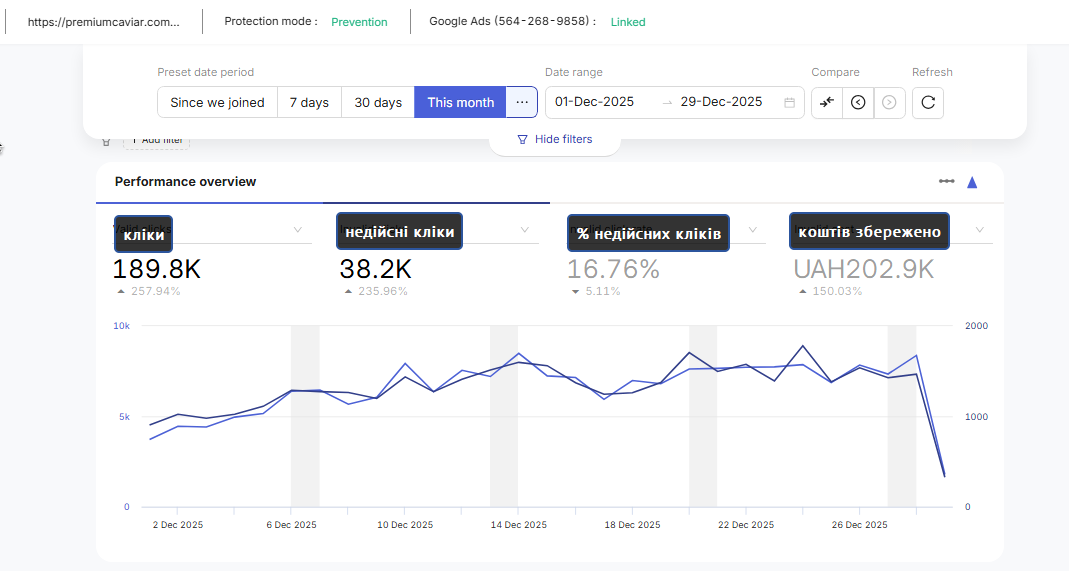Click the compare collapse arrows icon
Image resolution: width=1069 pixels, height=571 pixels.
(826, 102)
